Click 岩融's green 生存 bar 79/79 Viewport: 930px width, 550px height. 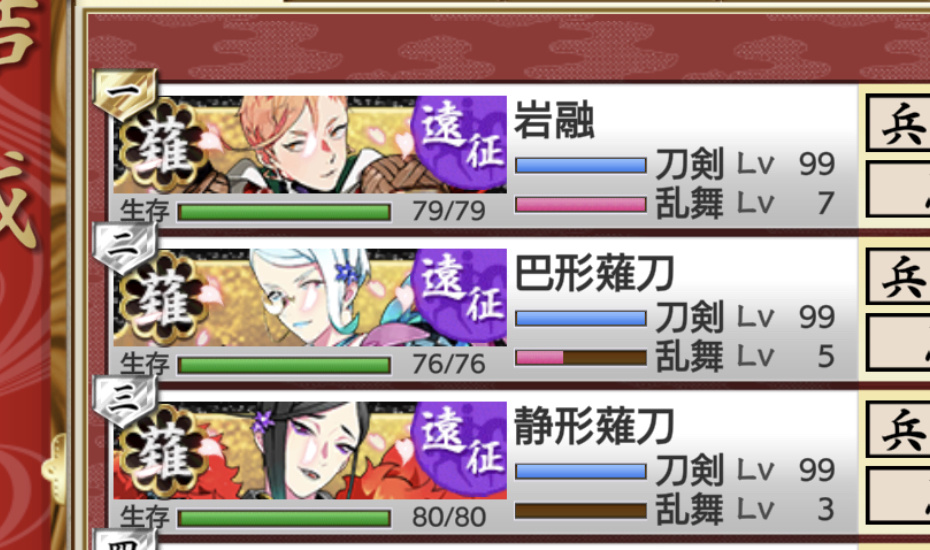(284, 212)
